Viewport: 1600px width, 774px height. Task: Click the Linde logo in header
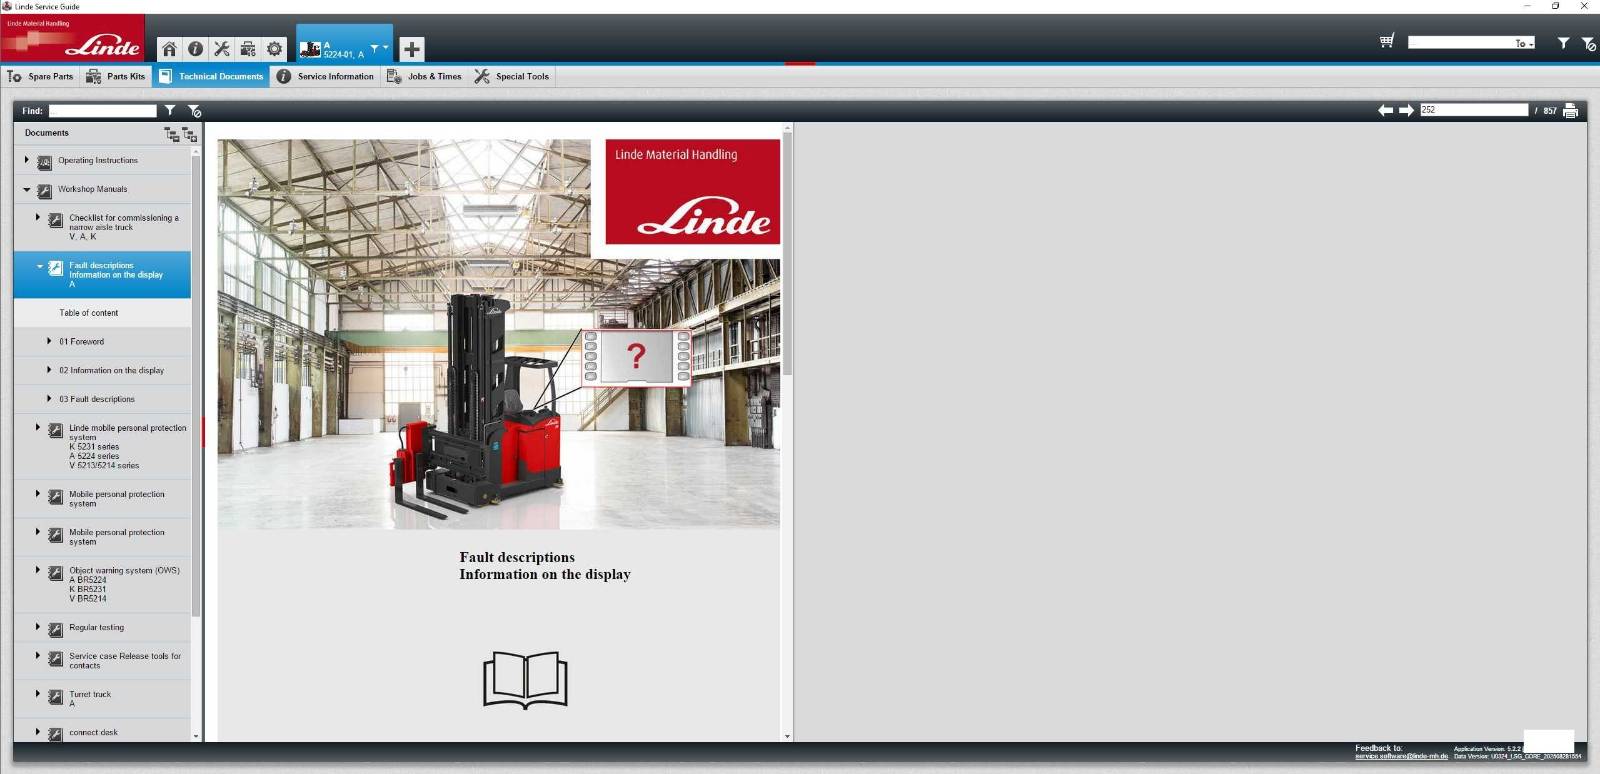coord(72,38)
